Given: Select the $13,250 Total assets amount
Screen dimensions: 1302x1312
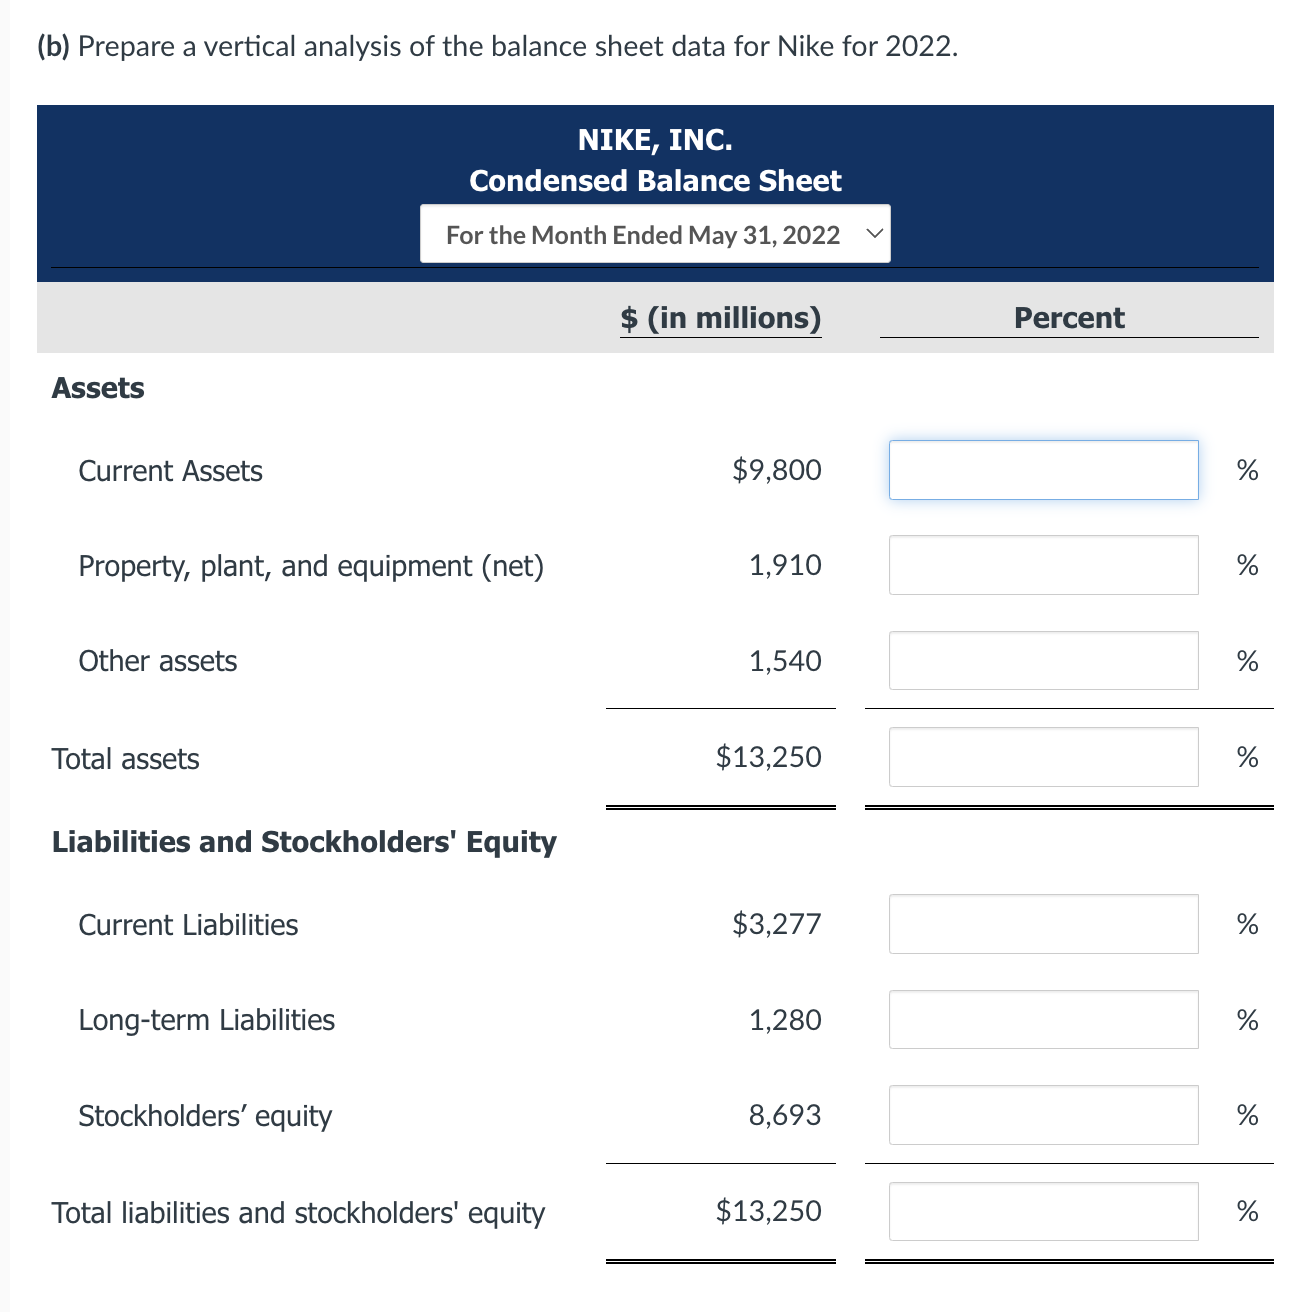Looking at the screenshot, I should coord(768,757).
